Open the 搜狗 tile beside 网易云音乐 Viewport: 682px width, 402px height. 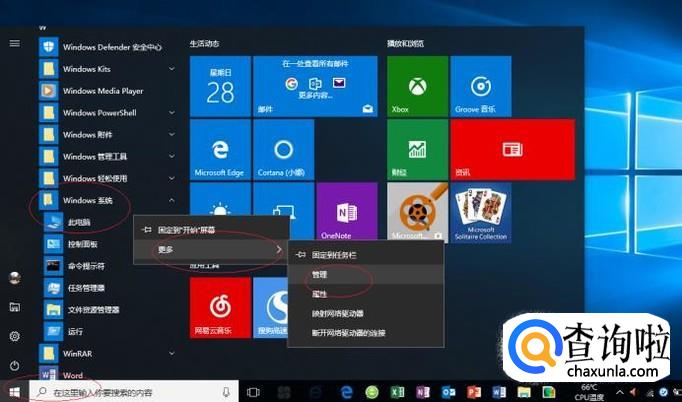pos(271,308)
